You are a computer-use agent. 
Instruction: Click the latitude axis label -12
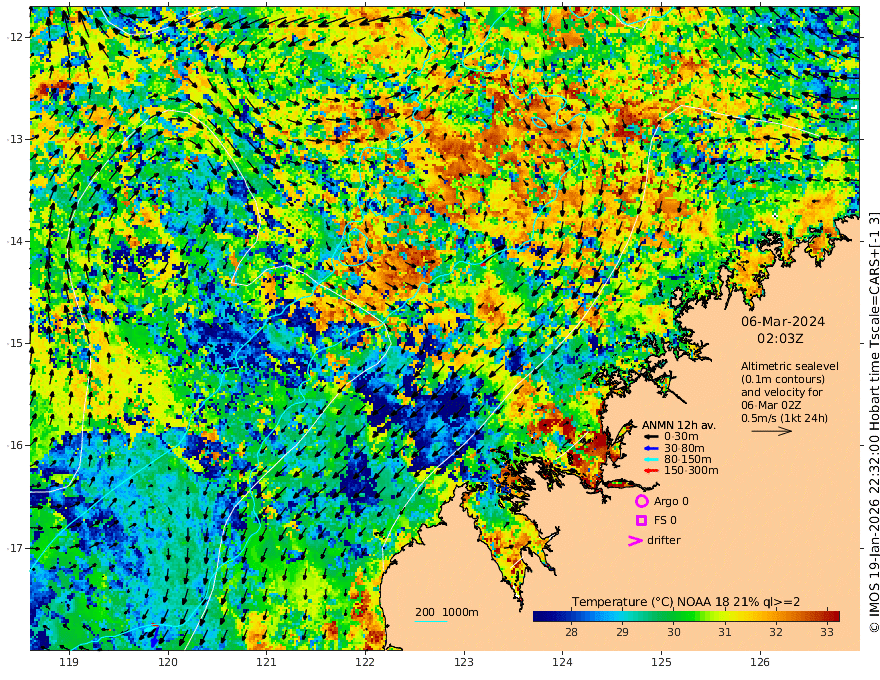pyautogui.click(x=15, y=37)
